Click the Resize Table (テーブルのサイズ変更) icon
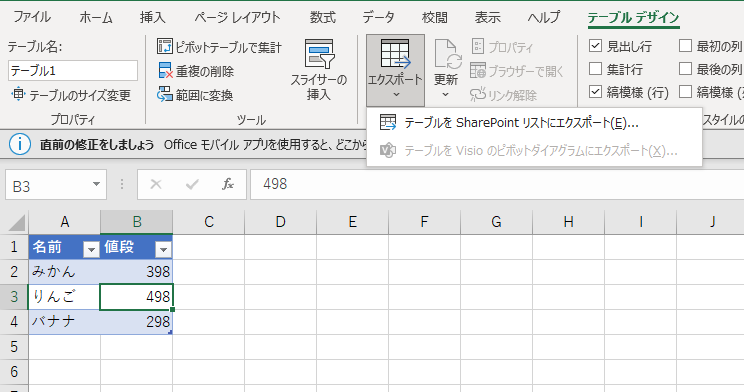 (x=18, y=94)
